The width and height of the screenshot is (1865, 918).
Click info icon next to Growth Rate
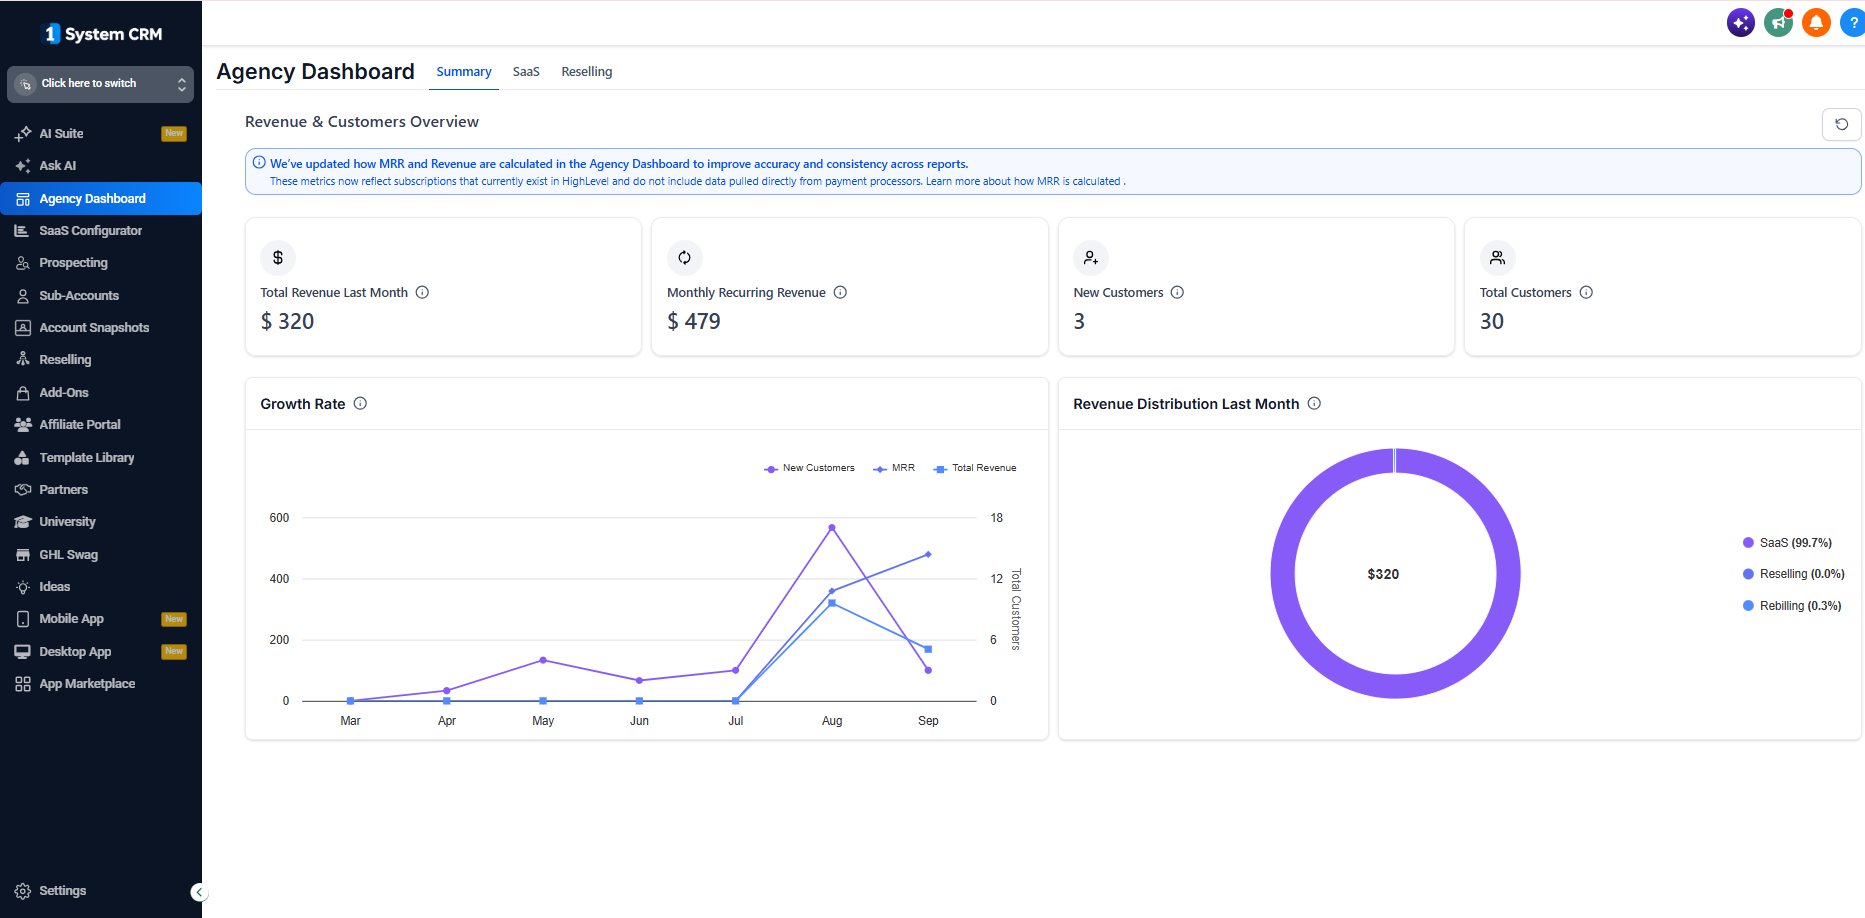(360, 403)
